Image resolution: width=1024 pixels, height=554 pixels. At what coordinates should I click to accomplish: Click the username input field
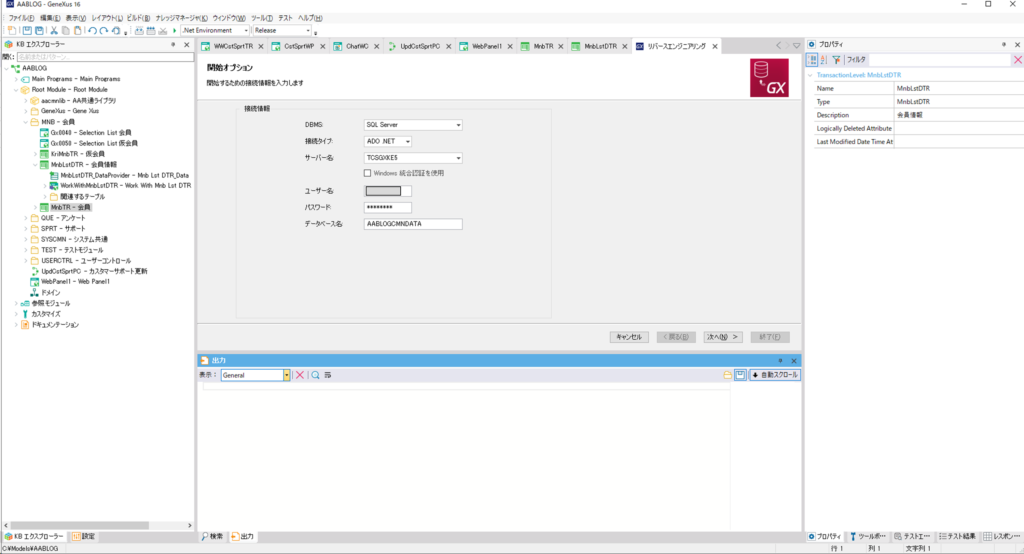[387, 191]
